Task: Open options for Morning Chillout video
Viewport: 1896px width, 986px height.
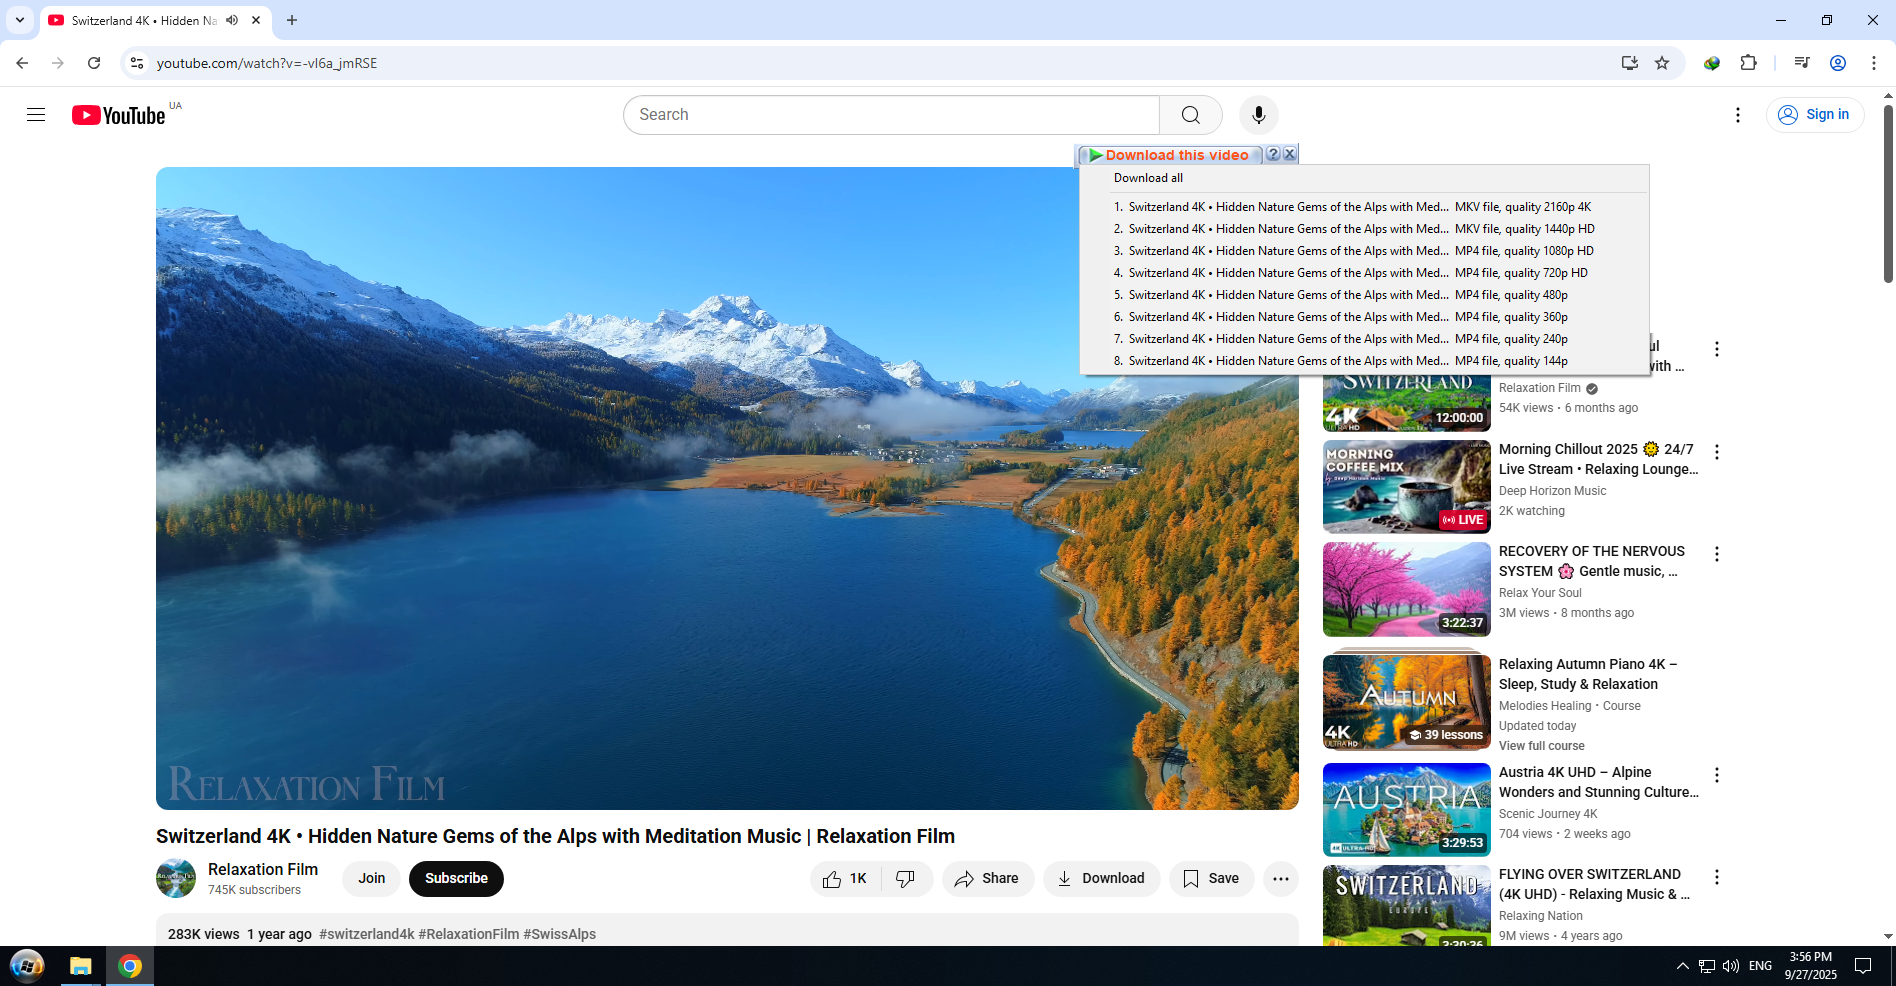Action: point(1717,452)
